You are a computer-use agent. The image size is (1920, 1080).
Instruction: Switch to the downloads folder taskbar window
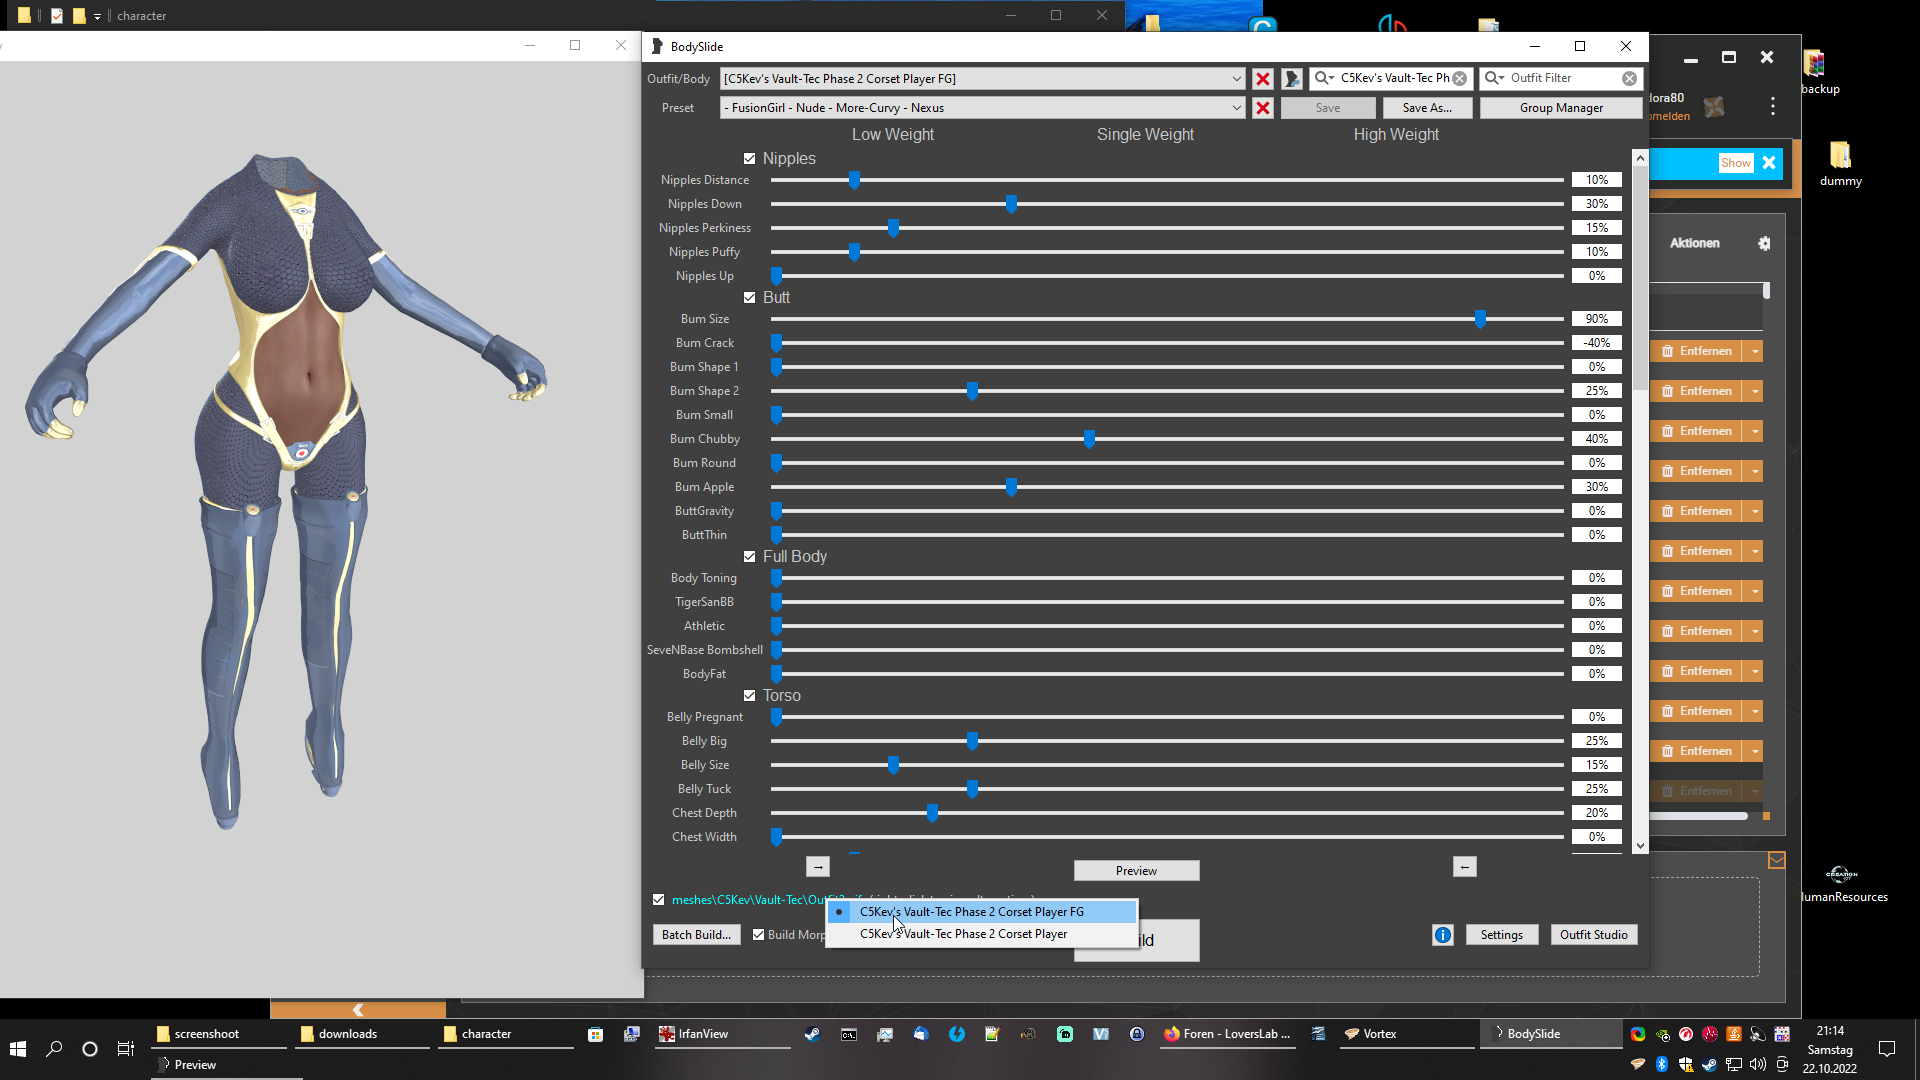pyautogui.click(x=361, y=1034)
